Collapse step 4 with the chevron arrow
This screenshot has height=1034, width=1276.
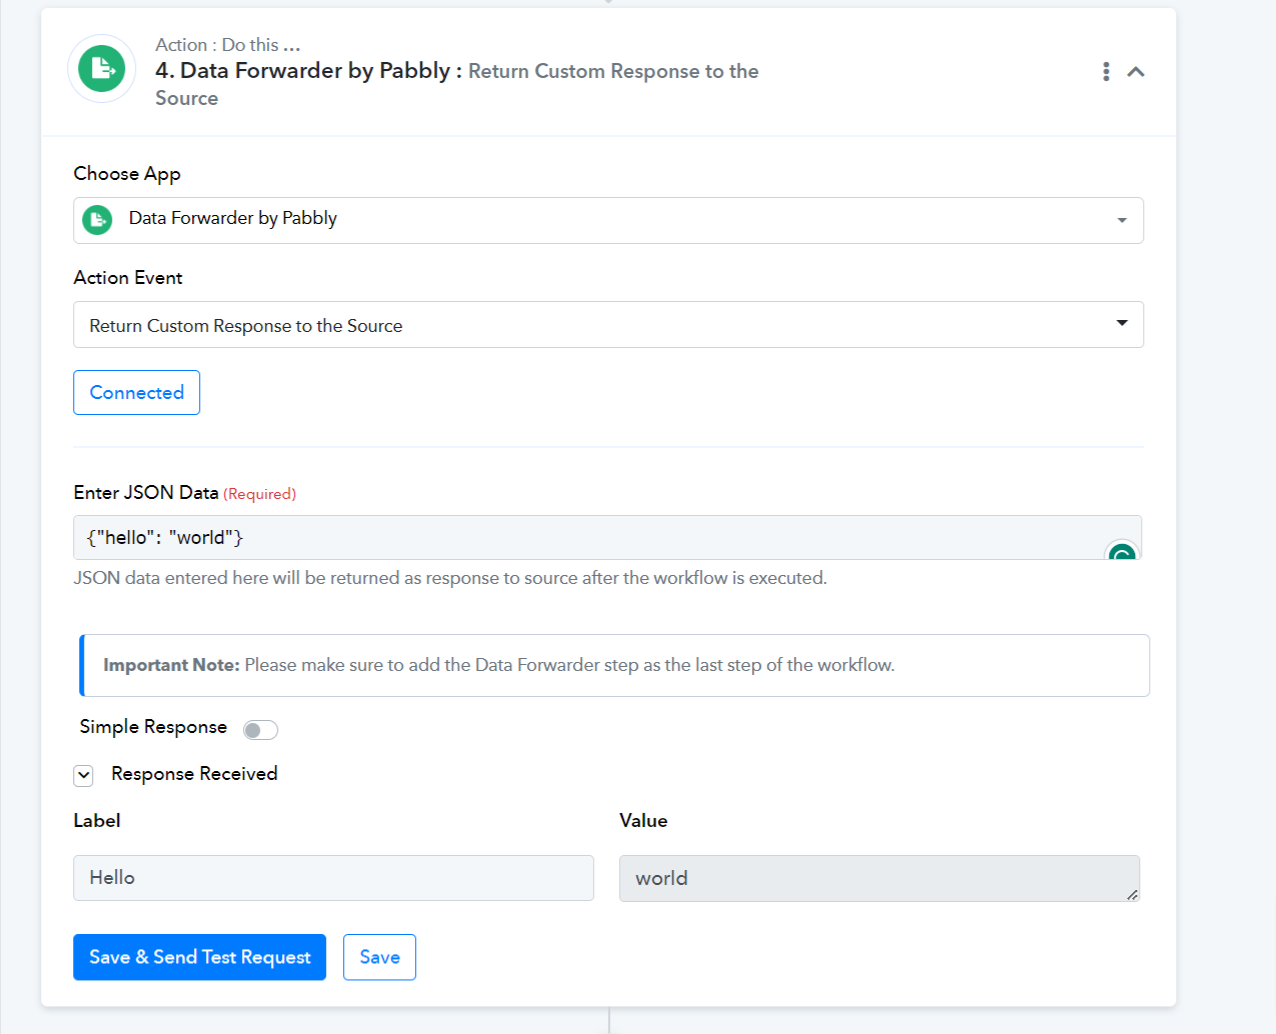[x=1136, y=71]
